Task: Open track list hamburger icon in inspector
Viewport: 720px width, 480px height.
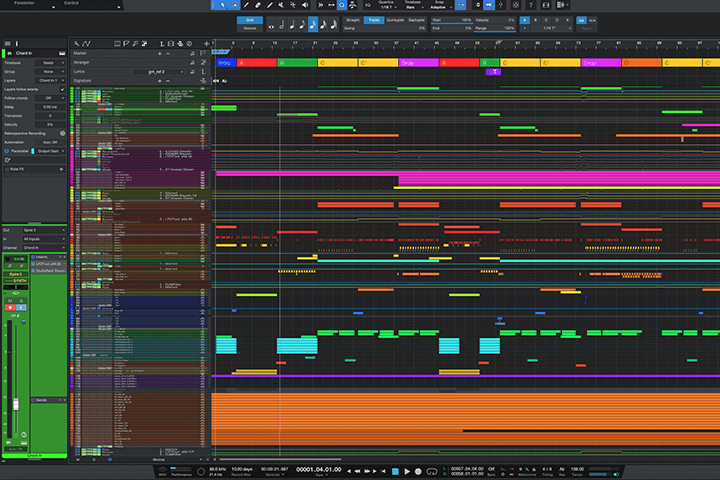Action: point(7,43)
